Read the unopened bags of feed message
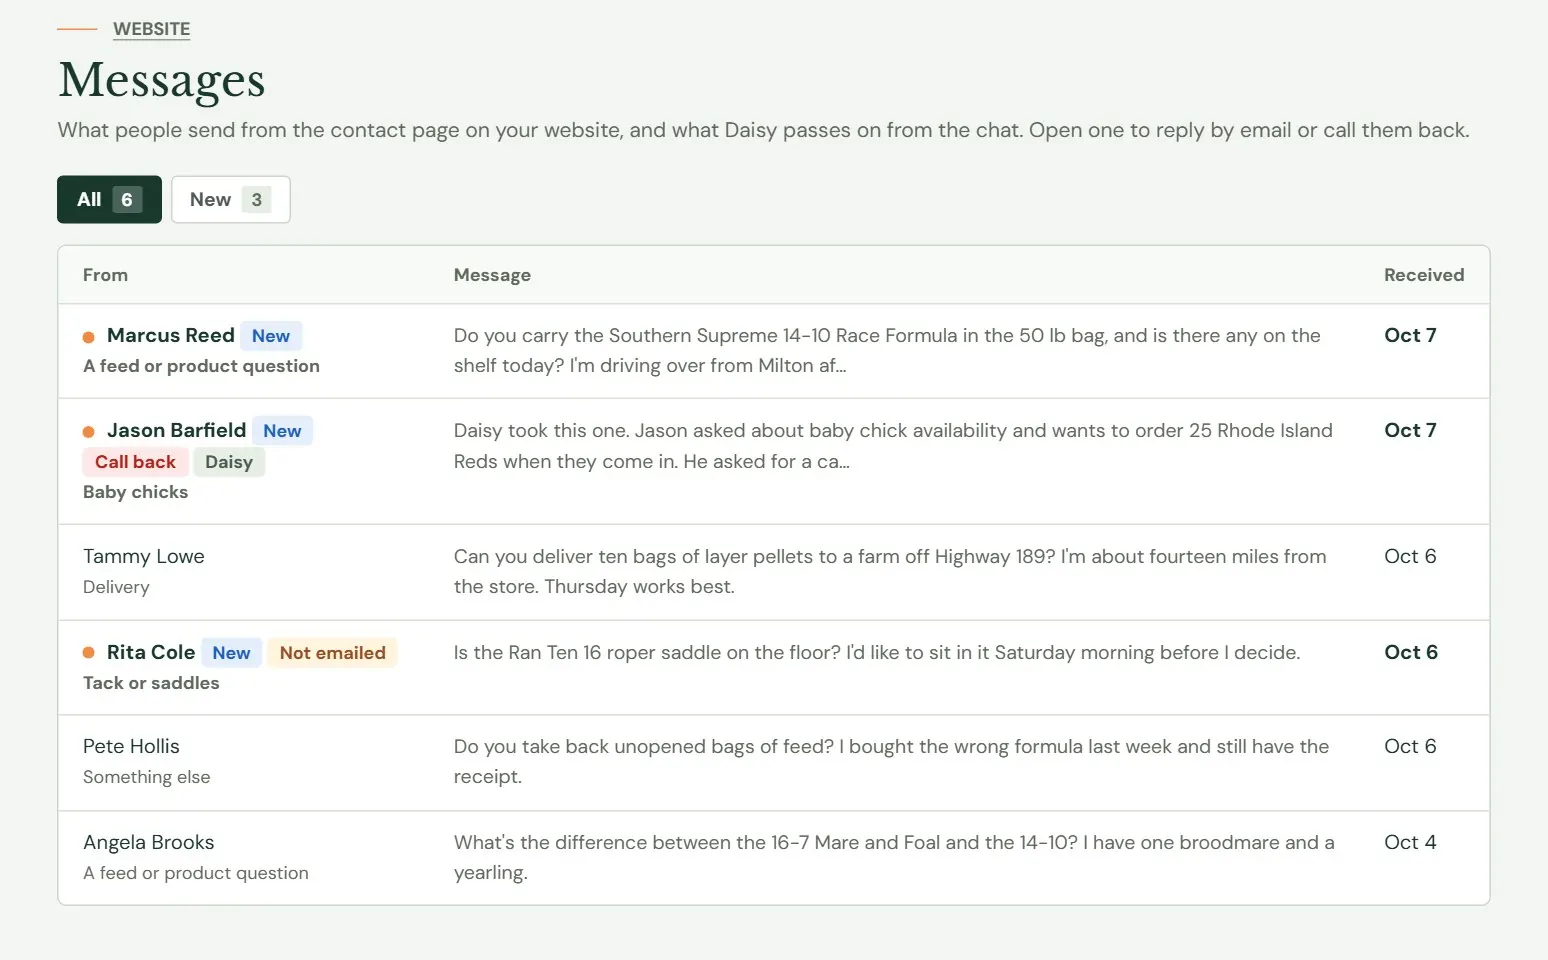 891,761
